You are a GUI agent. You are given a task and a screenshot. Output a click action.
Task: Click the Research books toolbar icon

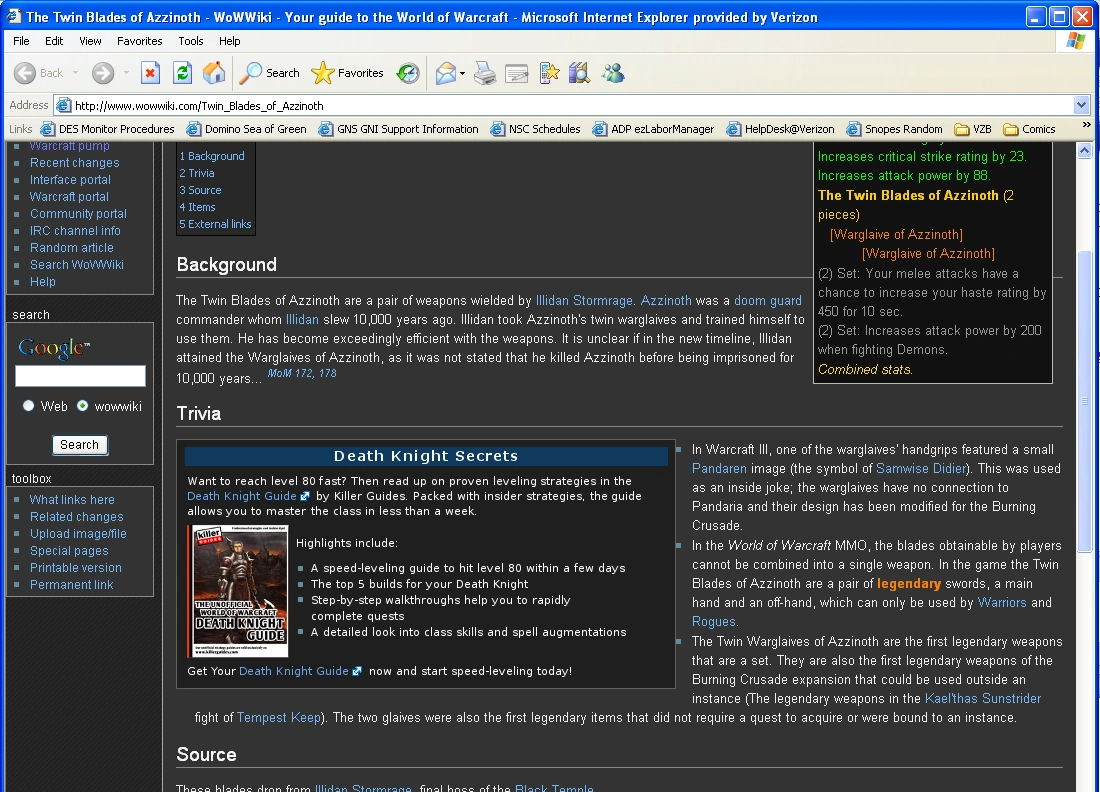[x=579, y=73]
